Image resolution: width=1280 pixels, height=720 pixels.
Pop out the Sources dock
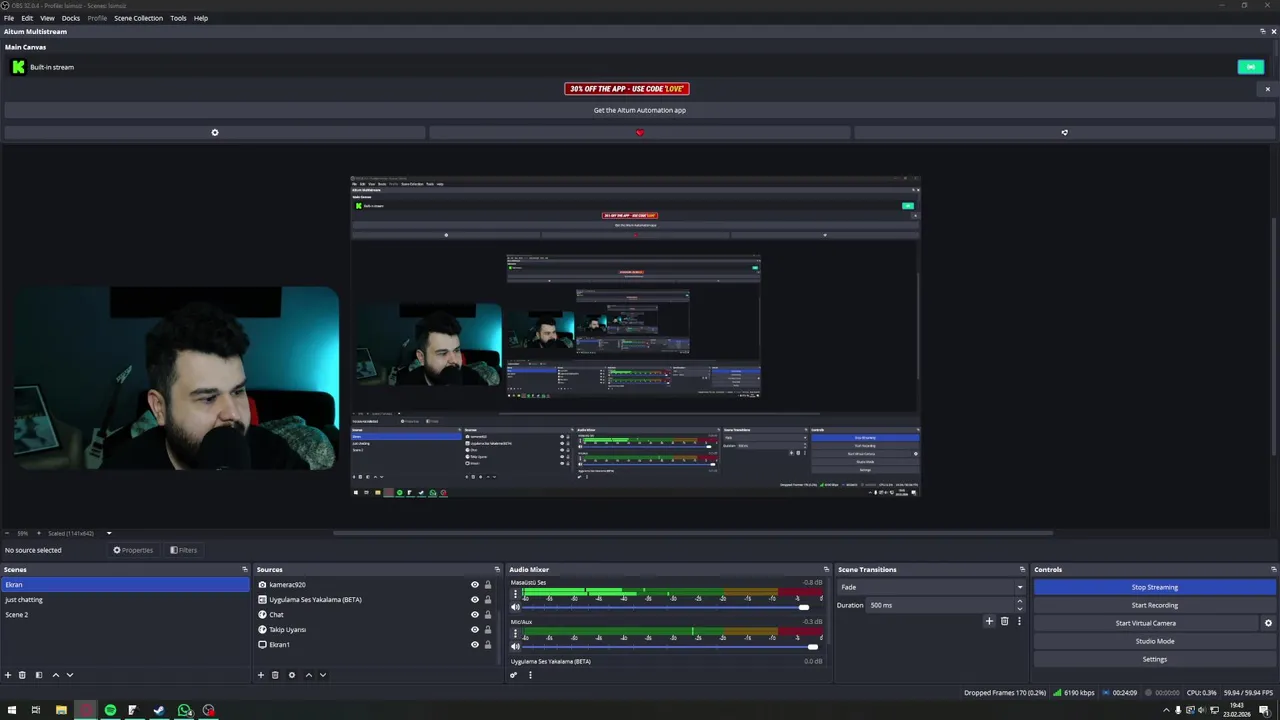pos(498,570)
